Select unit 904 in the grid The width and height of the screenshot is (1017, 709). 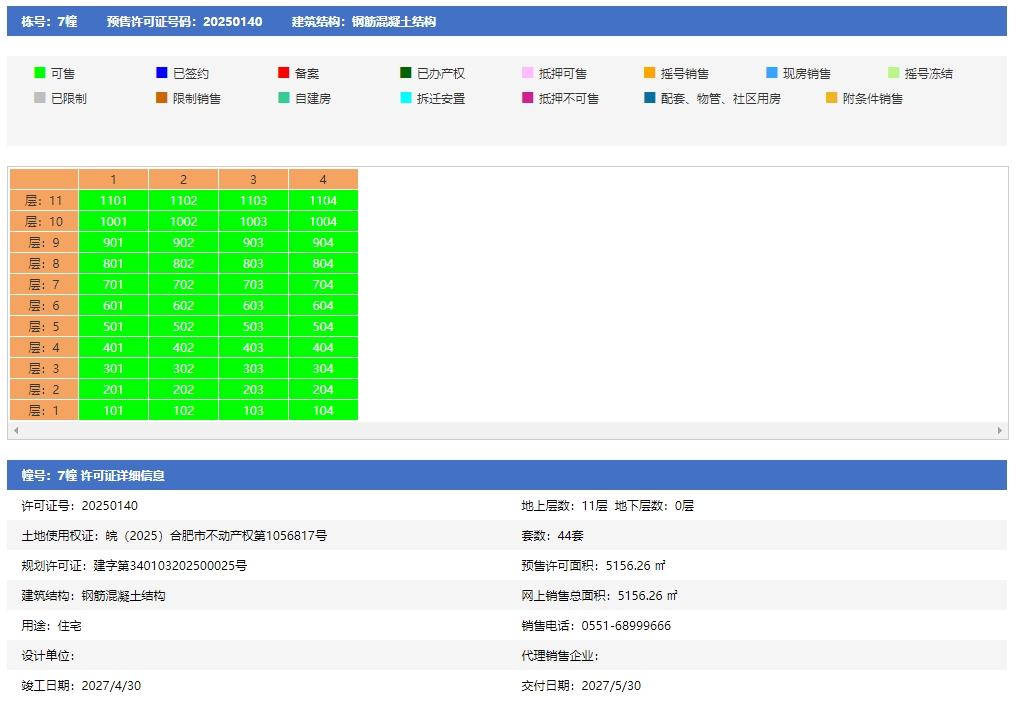tap(323, 243)
